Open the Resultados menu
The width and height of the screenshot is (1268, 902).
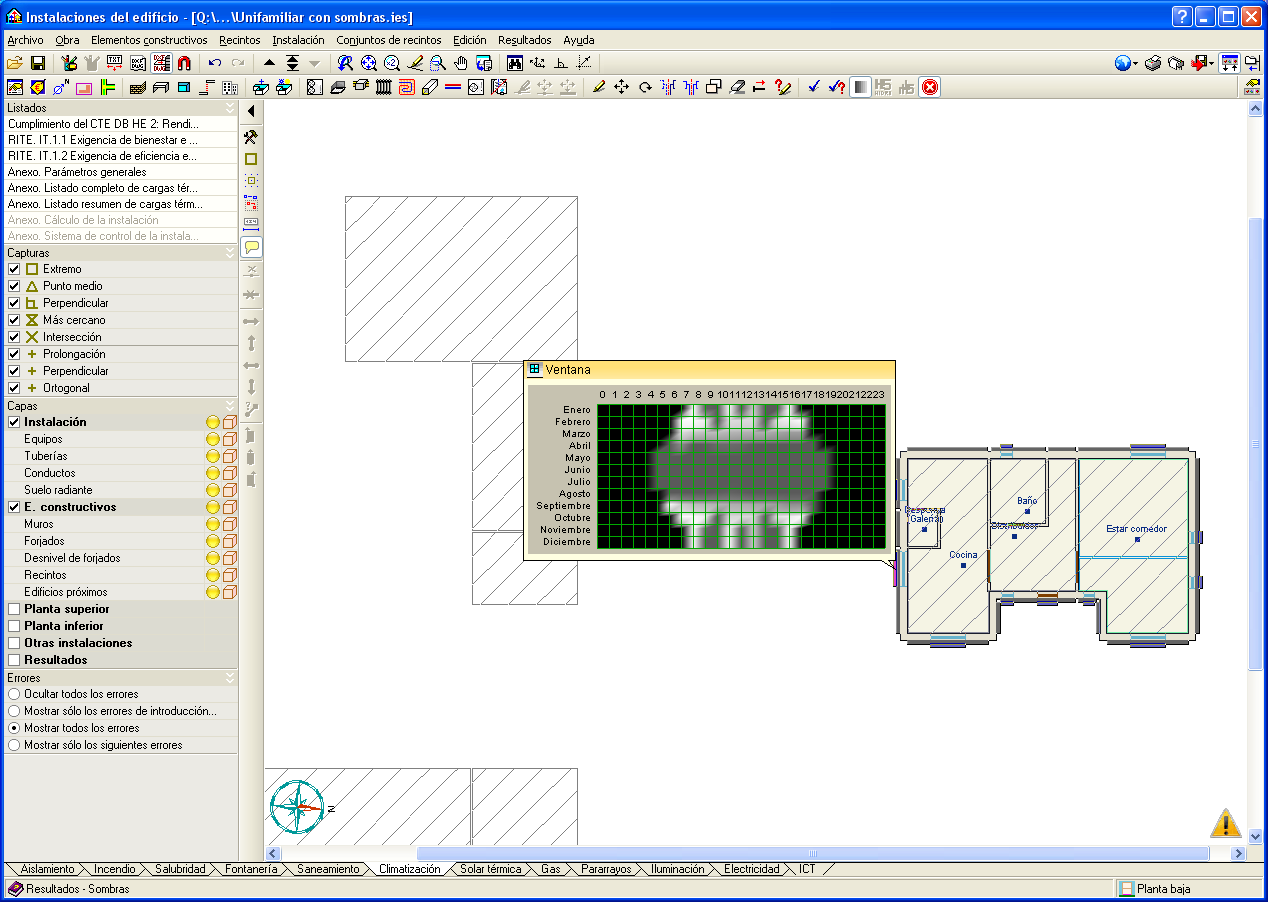(524, 40)
